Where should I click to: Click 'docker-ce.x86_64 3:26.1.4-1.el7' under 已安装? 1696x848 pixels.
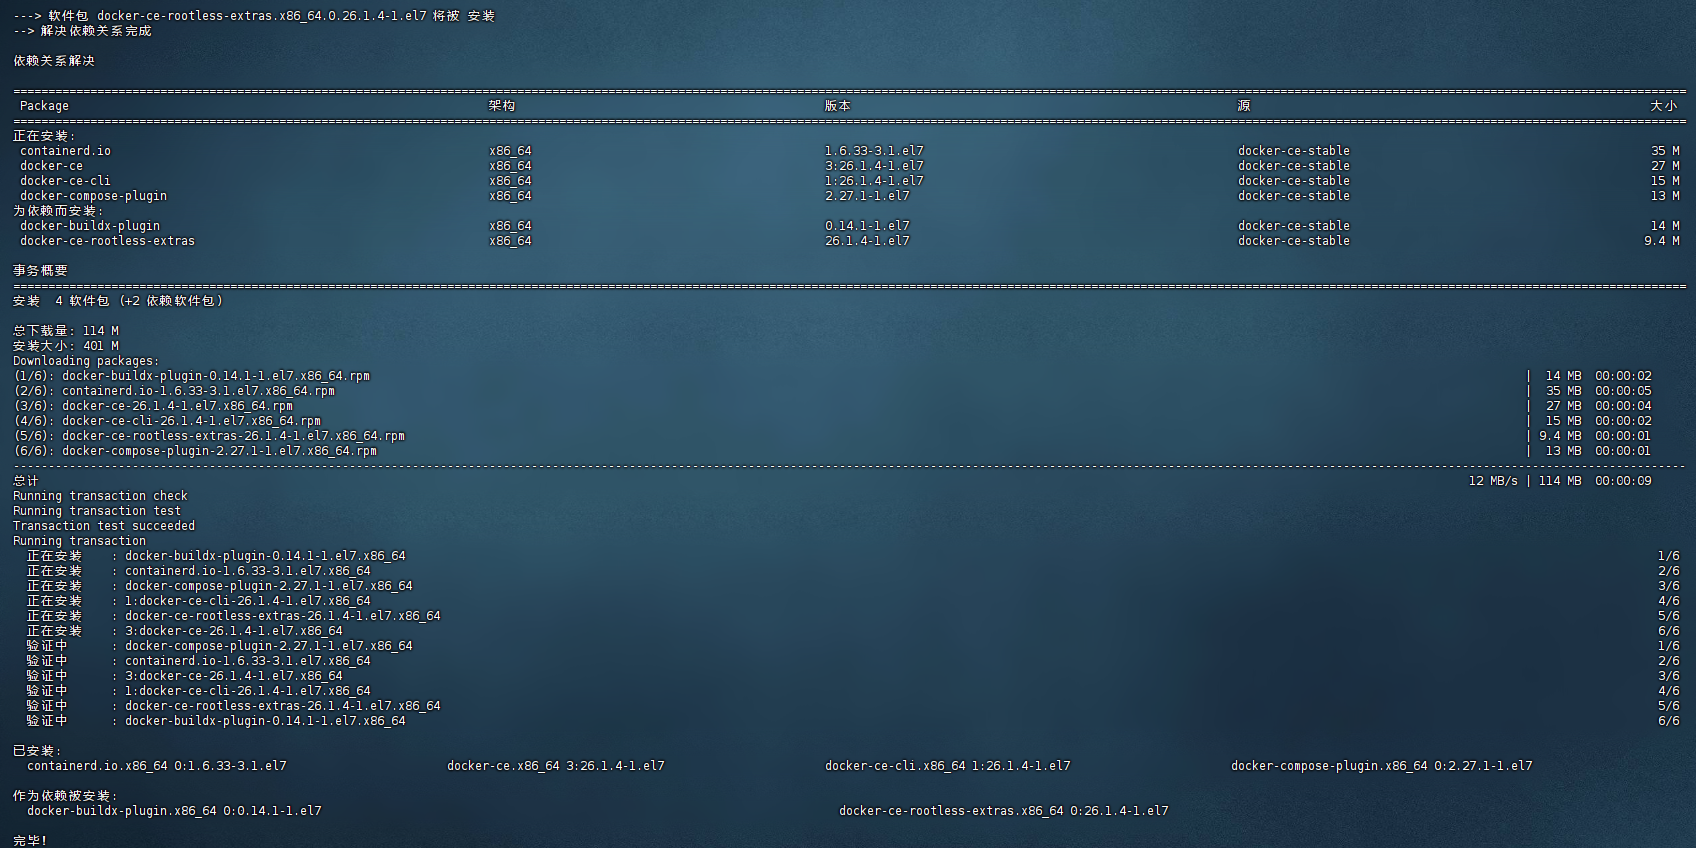(556, 766)
